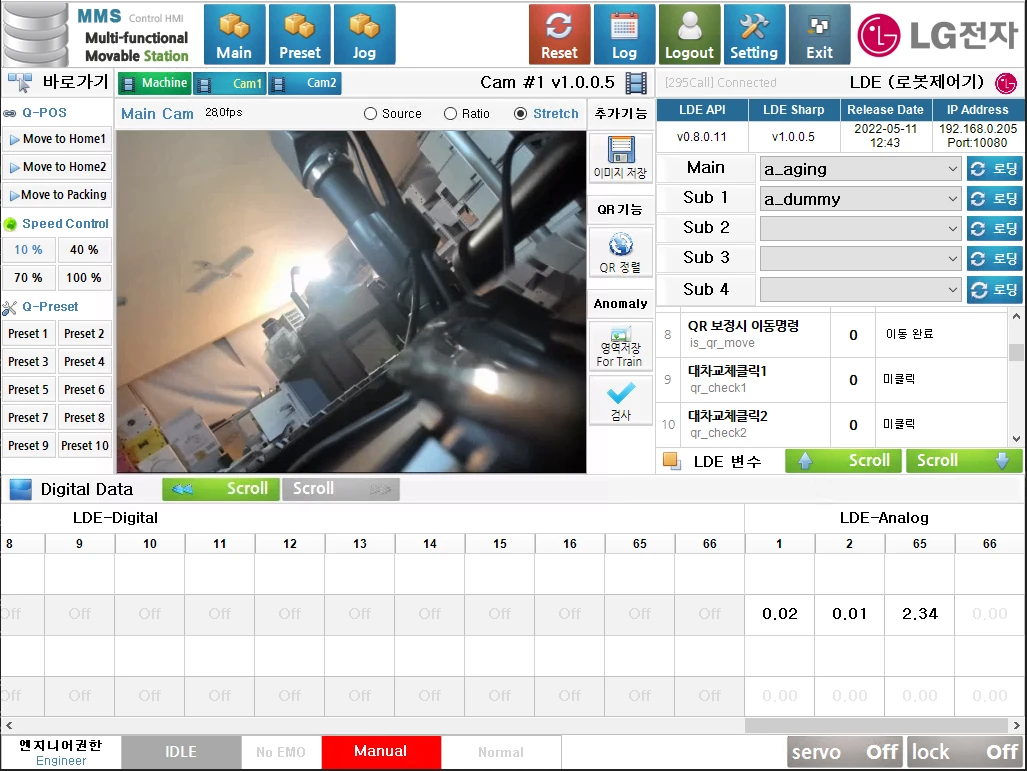1027x771 pixels.
Task: Set speed control to 10 %
Action: 28,250
